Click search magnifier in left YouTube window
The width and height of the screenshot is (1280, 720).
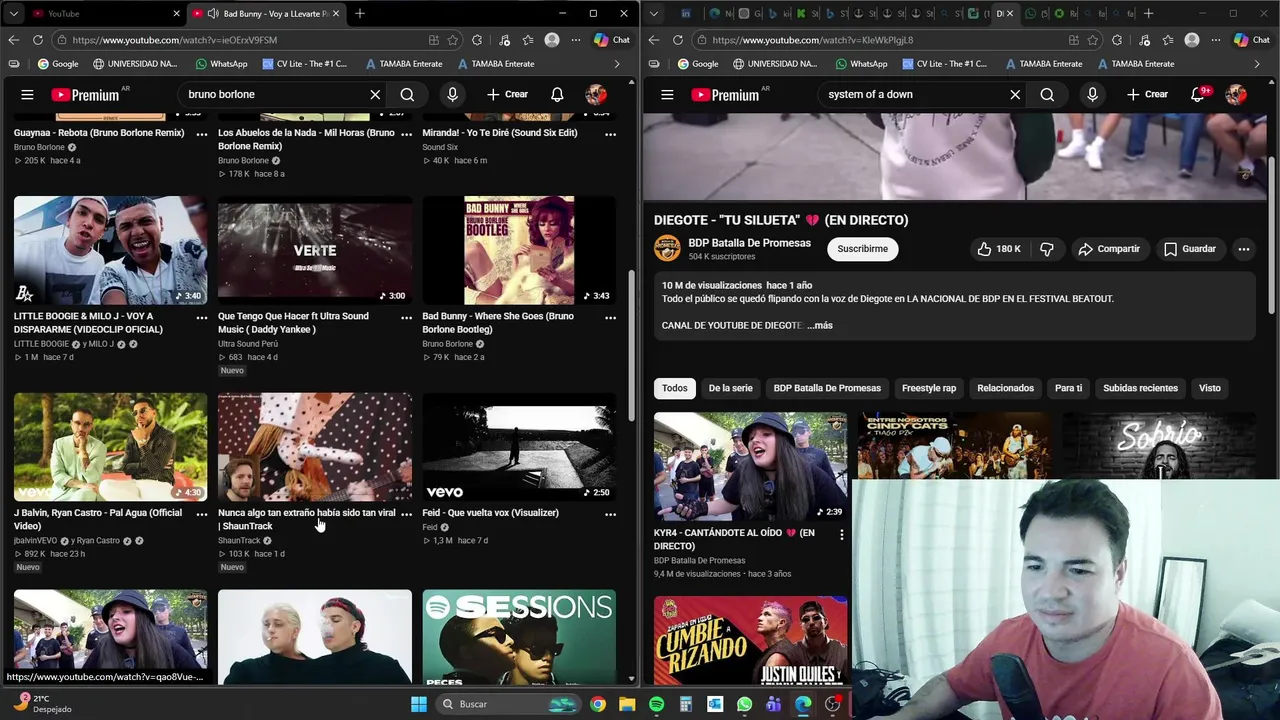tap(407, 94)
